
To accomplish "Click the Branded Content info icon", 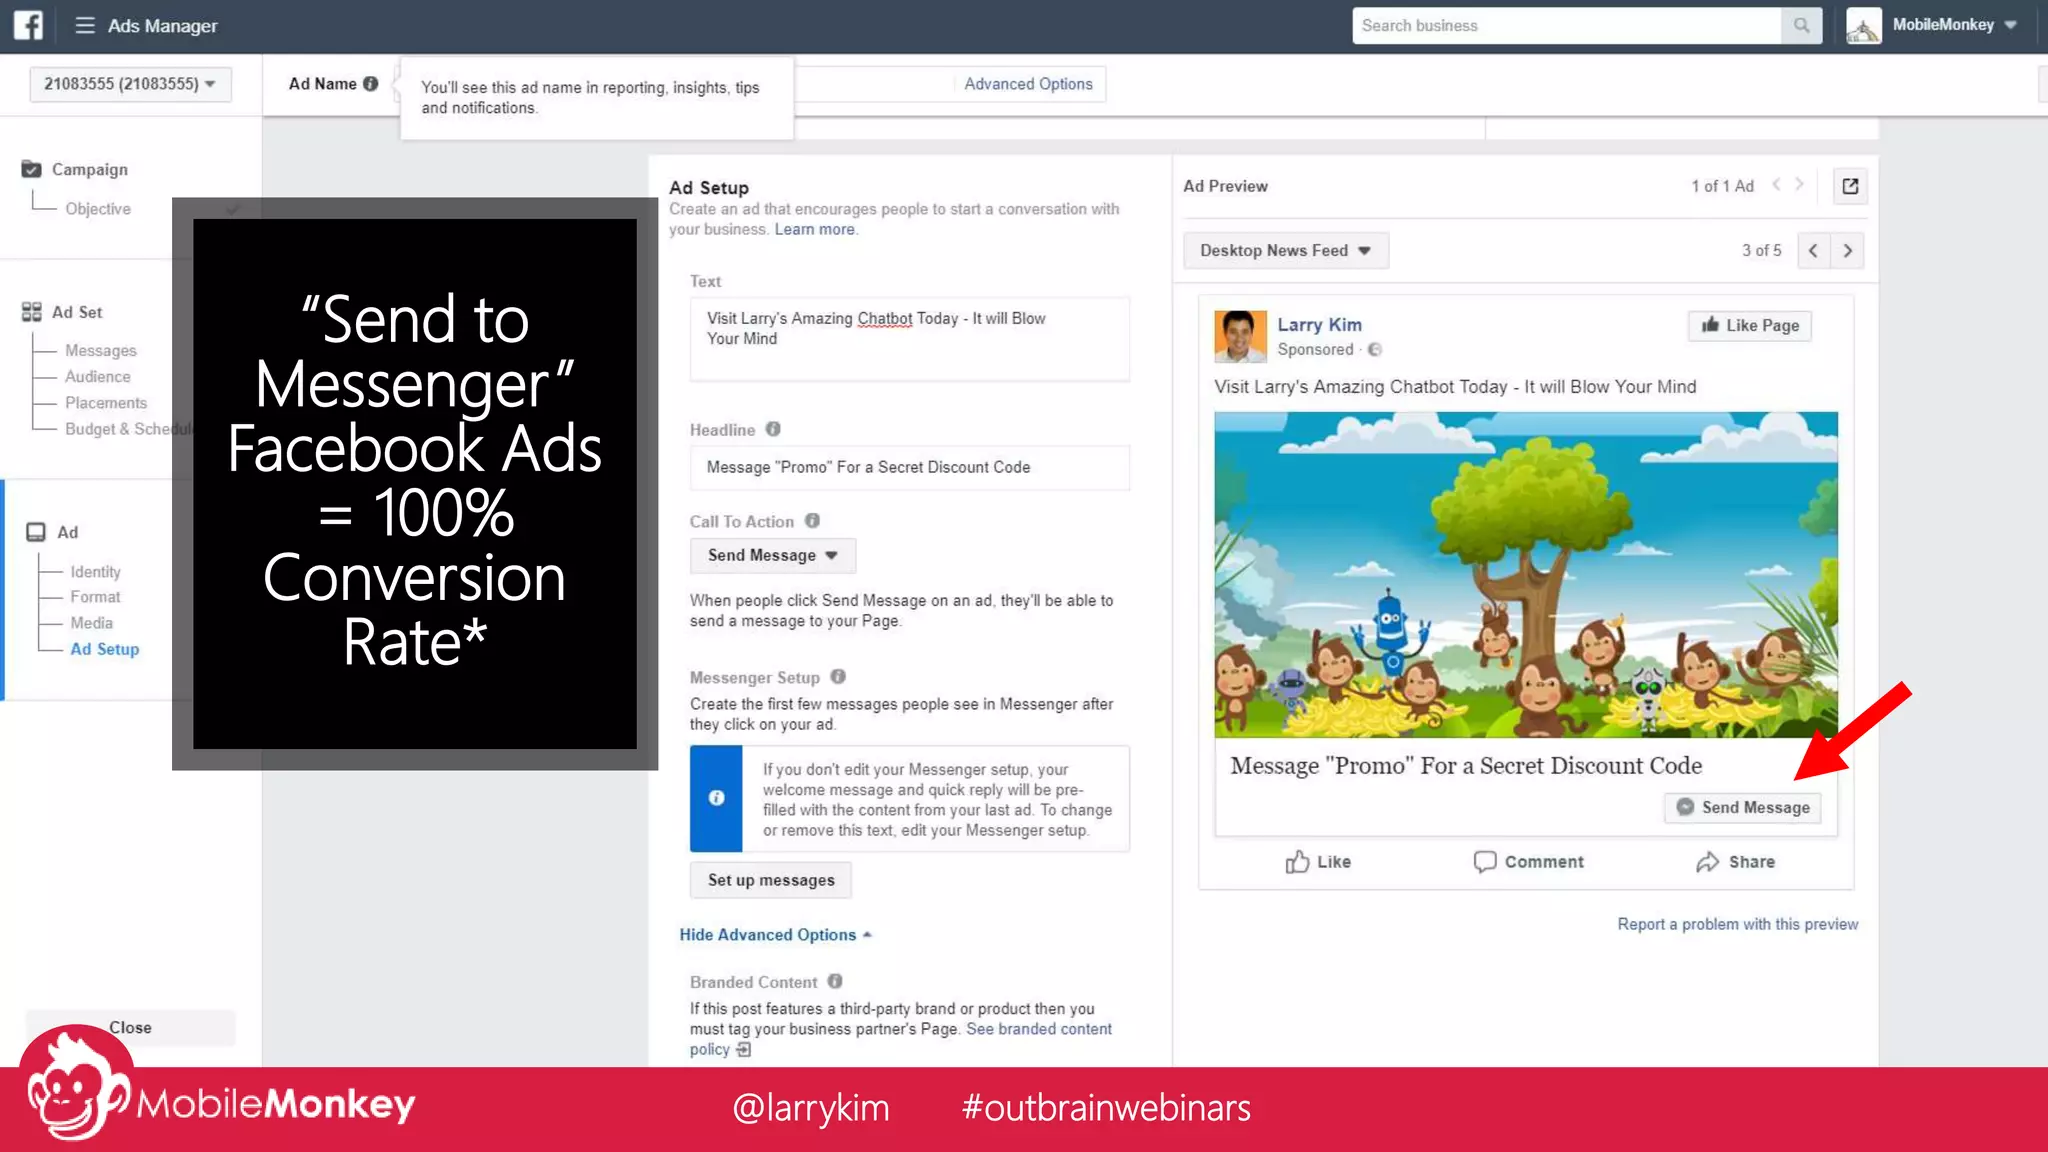I will [835, 982].
